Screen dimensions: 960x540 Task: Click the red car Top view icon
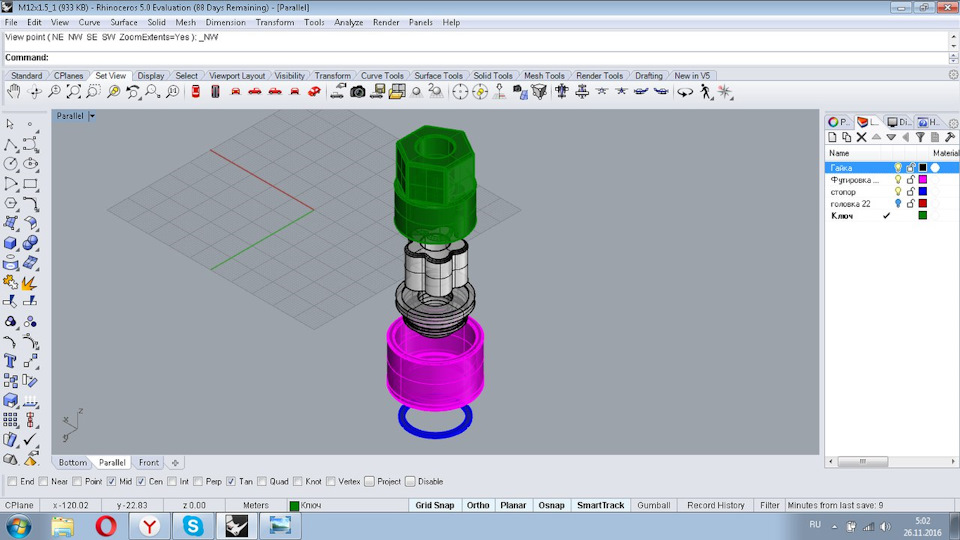pos(195,92)
